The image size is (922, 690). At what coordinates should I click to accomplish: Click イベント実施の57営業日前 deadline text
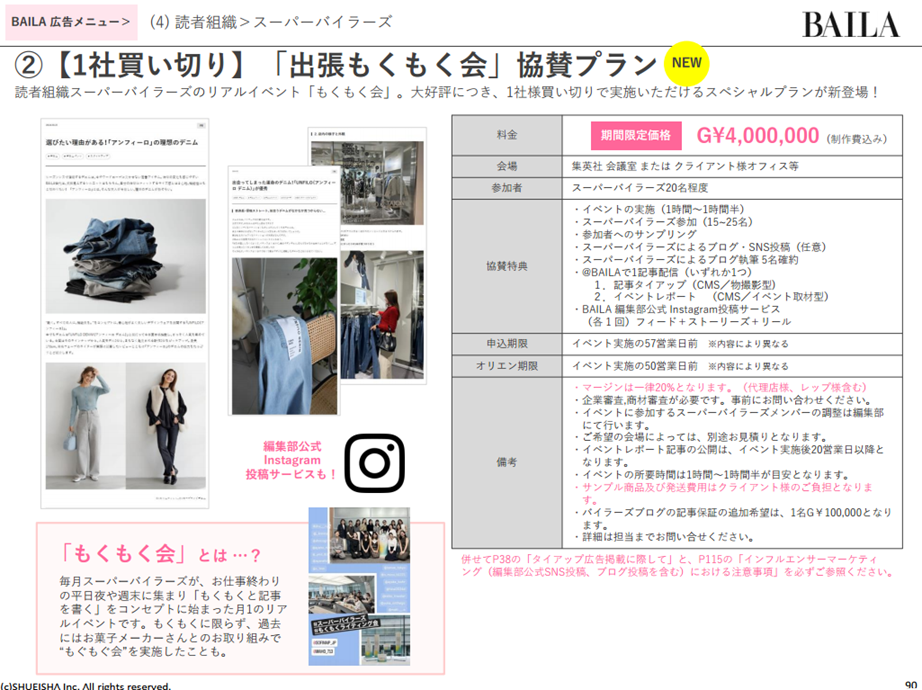pyautogui.click(x=634, y=344)
